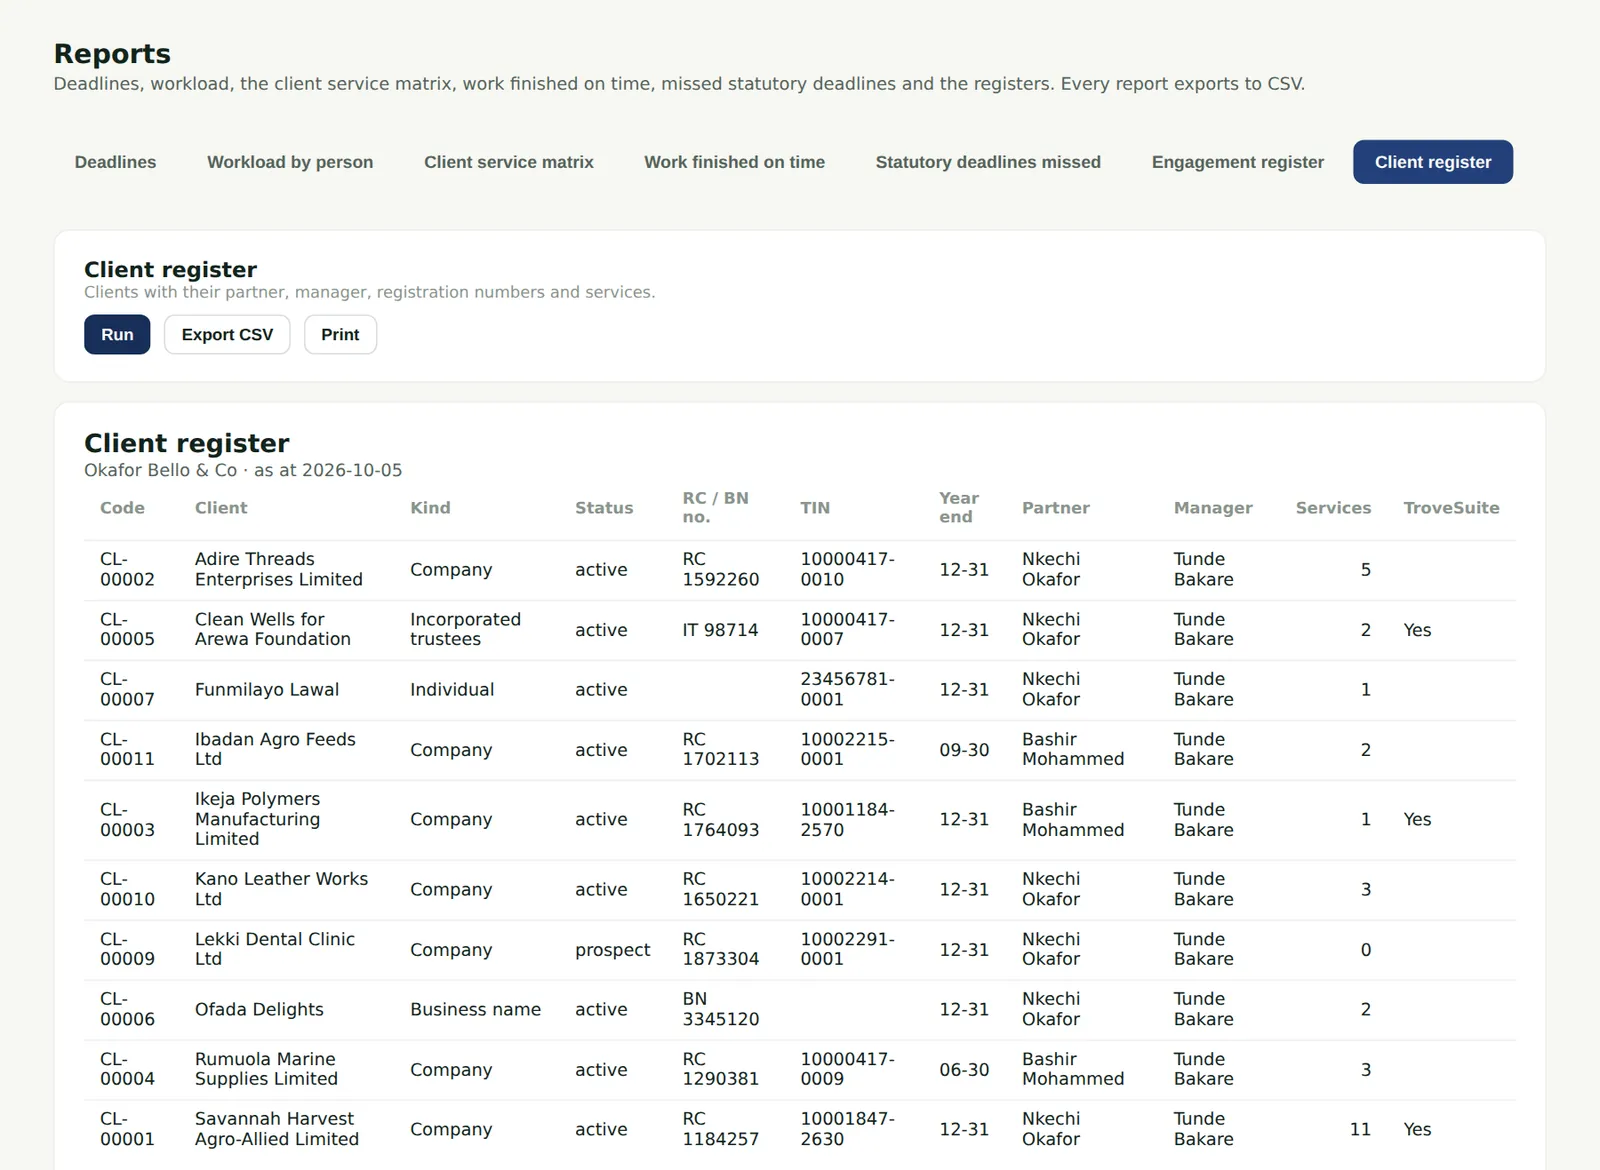Image resolution: width=1600 pixels, height=1170 pixels.
Task: Select Adire Threads Enterprises Limited client name
Action: [279, 569]
